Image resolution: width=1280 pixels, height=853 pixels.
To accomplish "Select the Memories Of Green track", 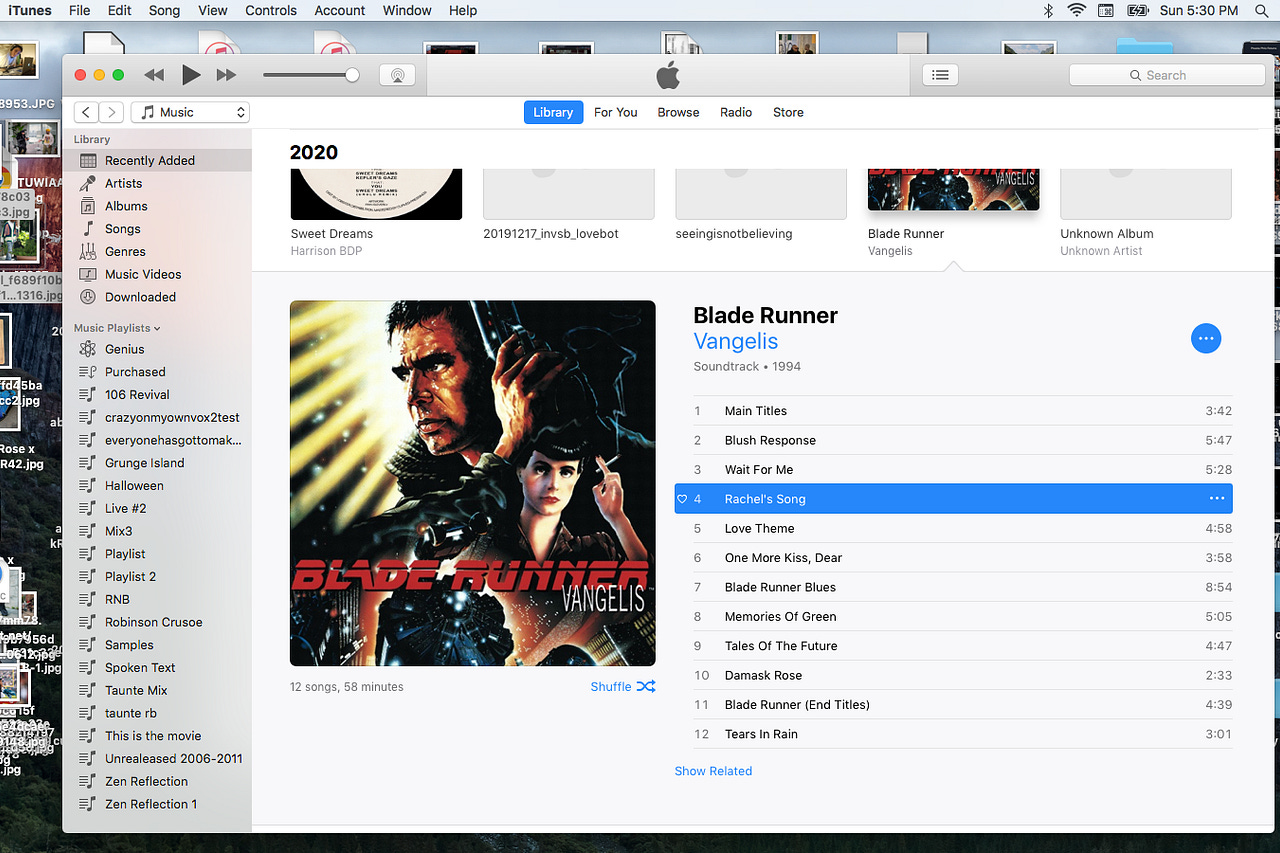I will pyautogui.click(x=963, y=617).
